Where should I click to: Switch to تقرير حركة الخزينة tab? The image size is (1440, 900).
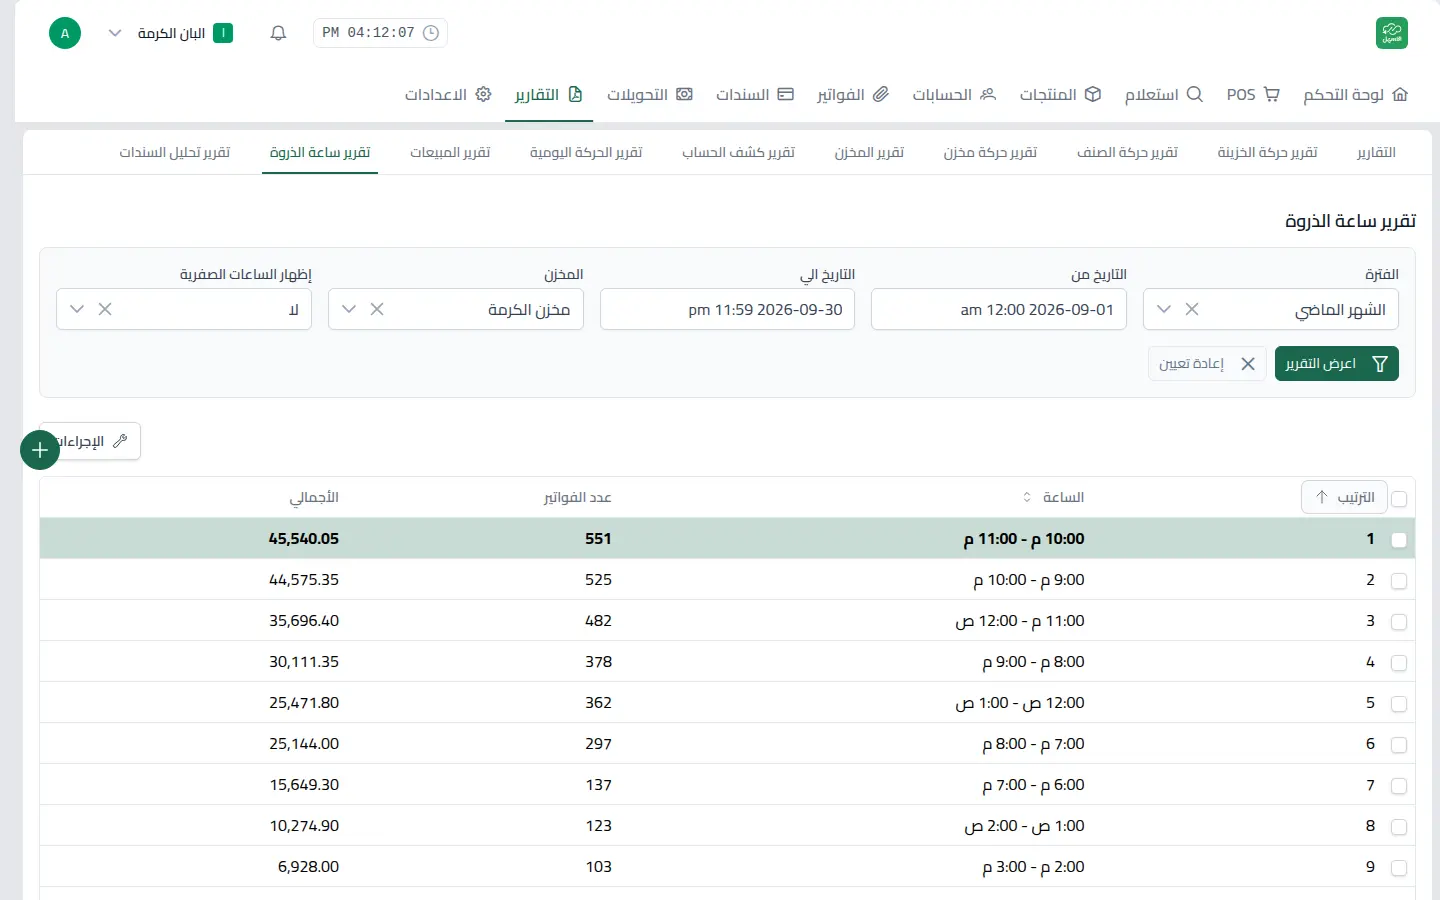[x=1267, y=152]
